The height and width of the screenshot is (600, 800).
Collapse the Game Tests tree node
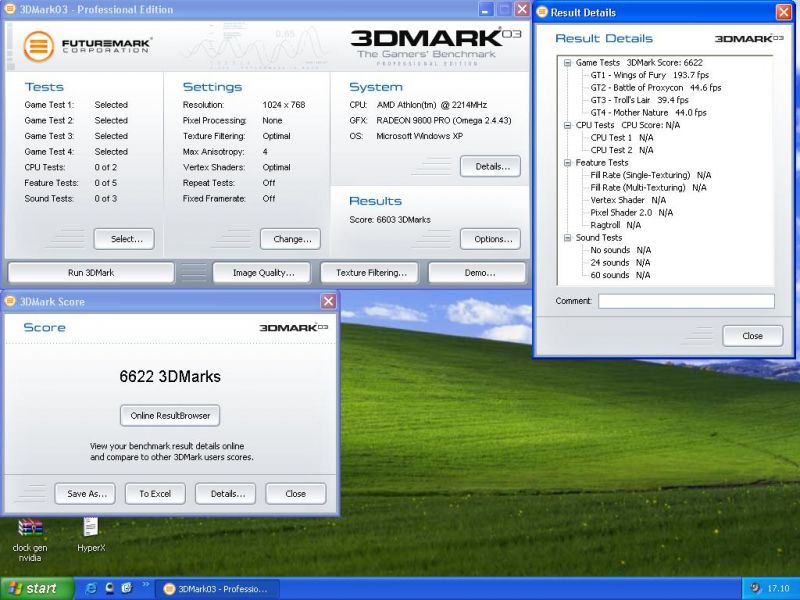pos(567,63)
